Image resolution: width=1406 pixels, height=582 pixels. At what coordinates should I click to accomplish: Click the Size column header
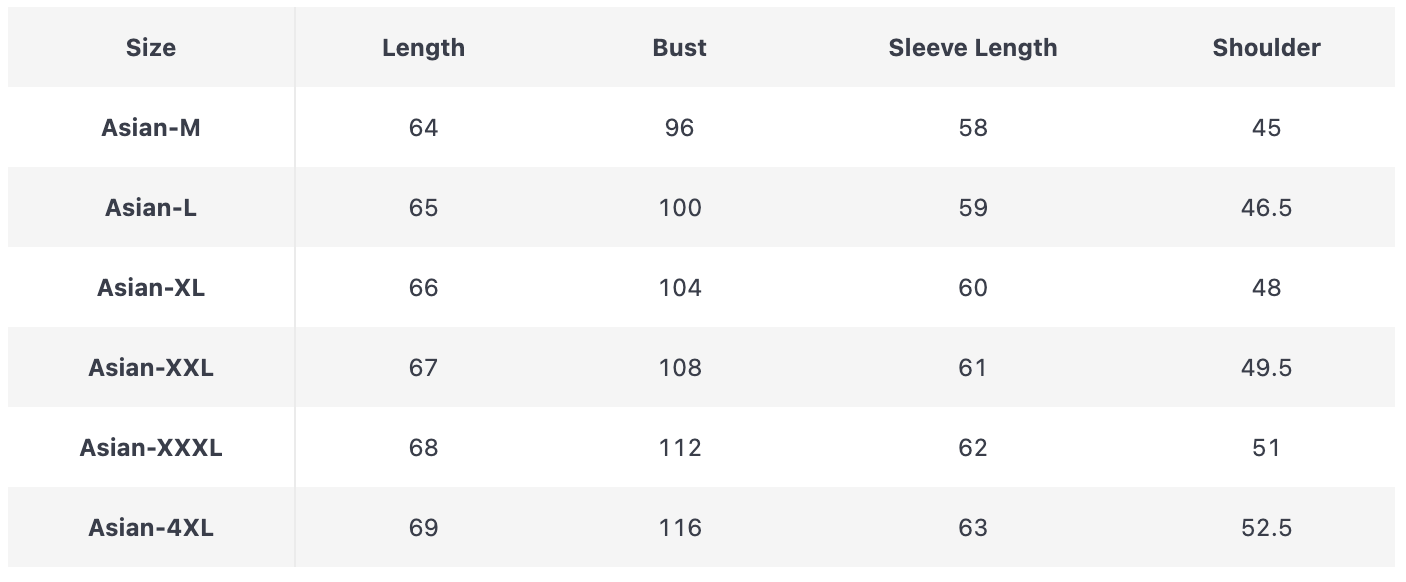point(151,48)
